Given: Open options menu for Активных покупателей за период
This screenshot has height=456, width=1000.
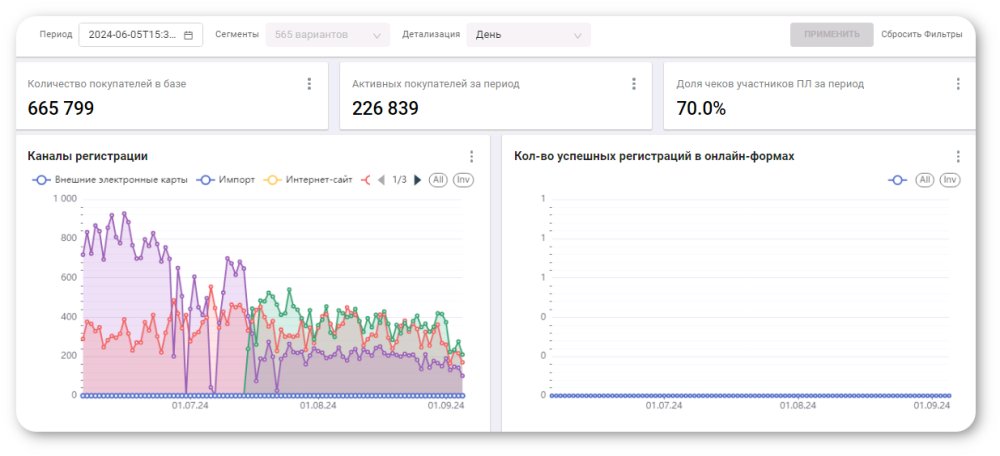Looking at the screenshot, I should click(634, 84).
